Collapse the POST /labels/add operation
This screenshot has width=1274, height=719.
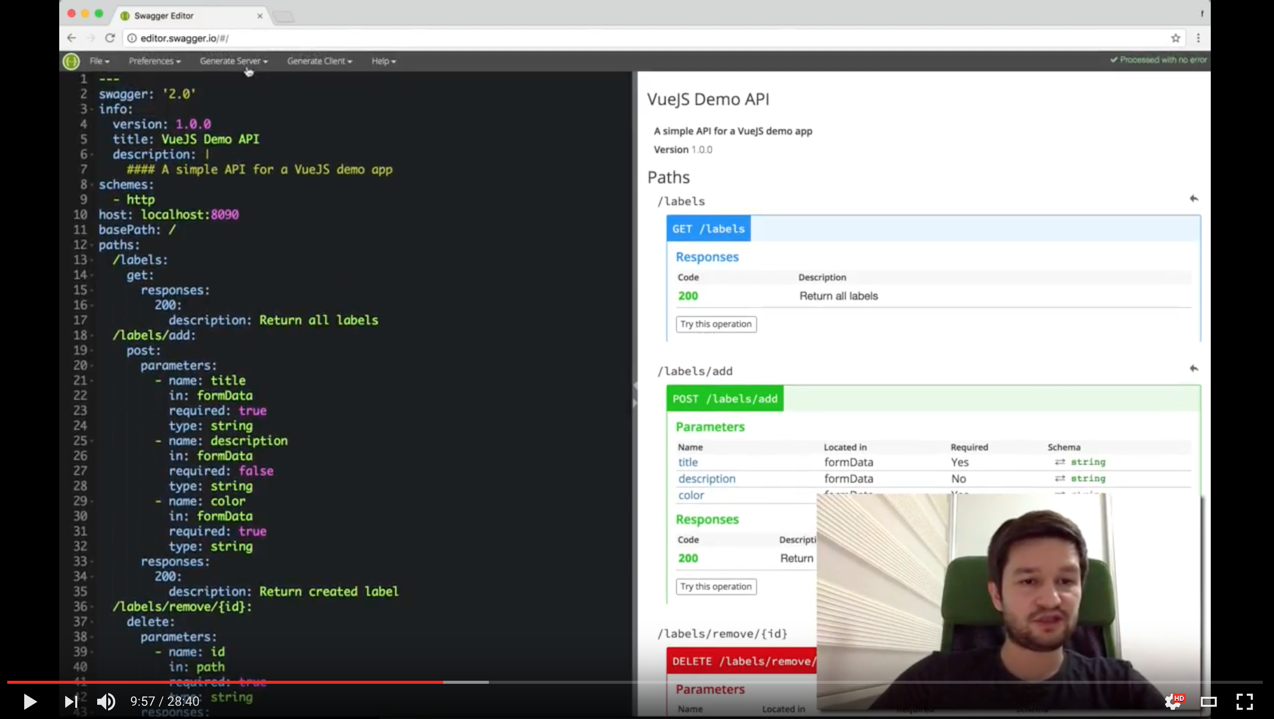725,399
